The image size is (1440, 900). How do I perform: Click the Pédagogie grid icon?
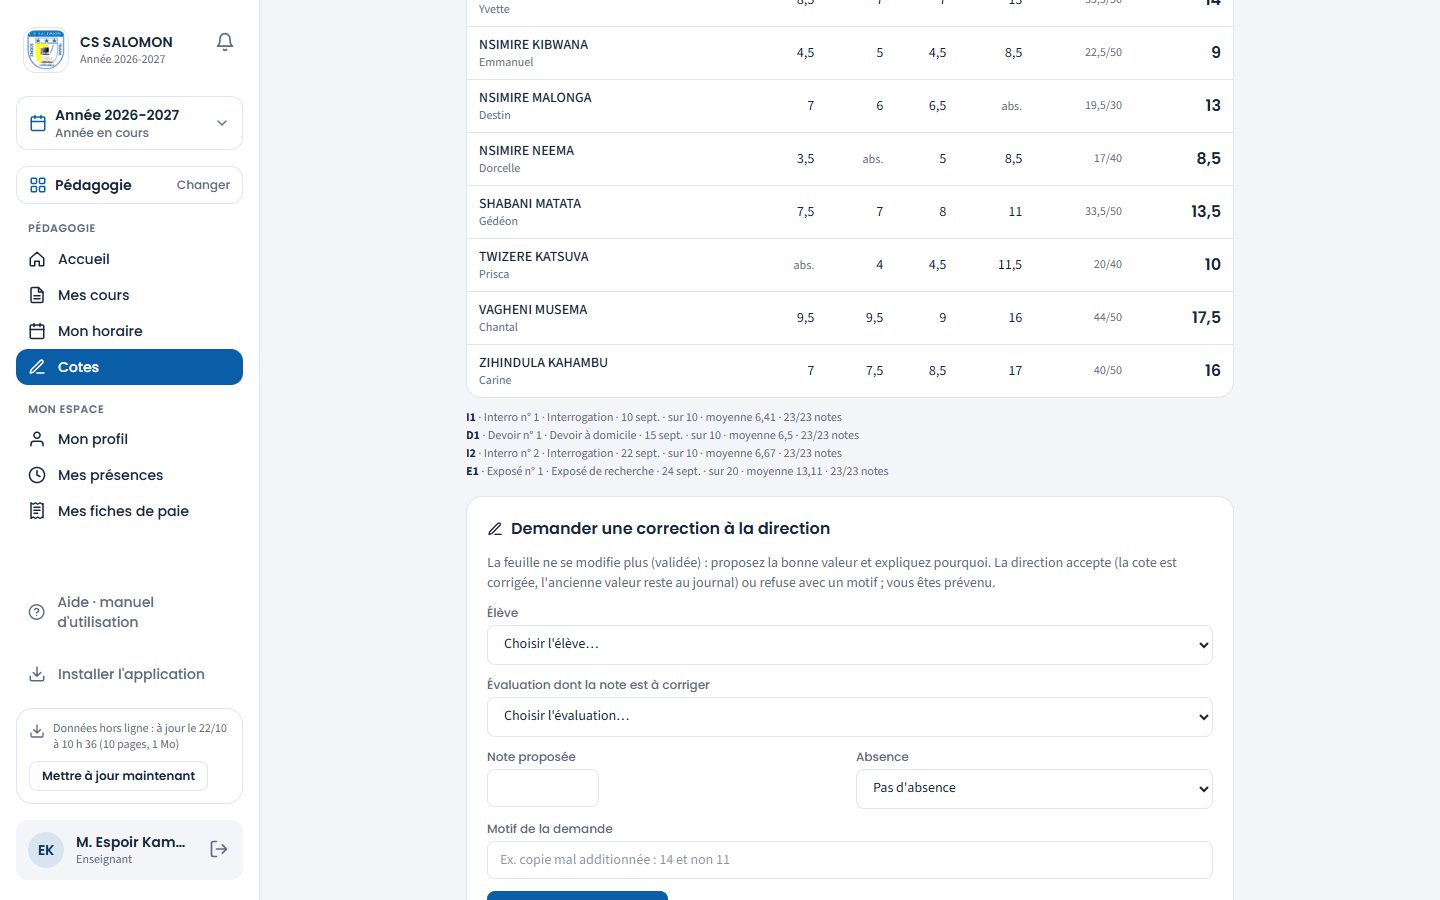coord(38,185)
